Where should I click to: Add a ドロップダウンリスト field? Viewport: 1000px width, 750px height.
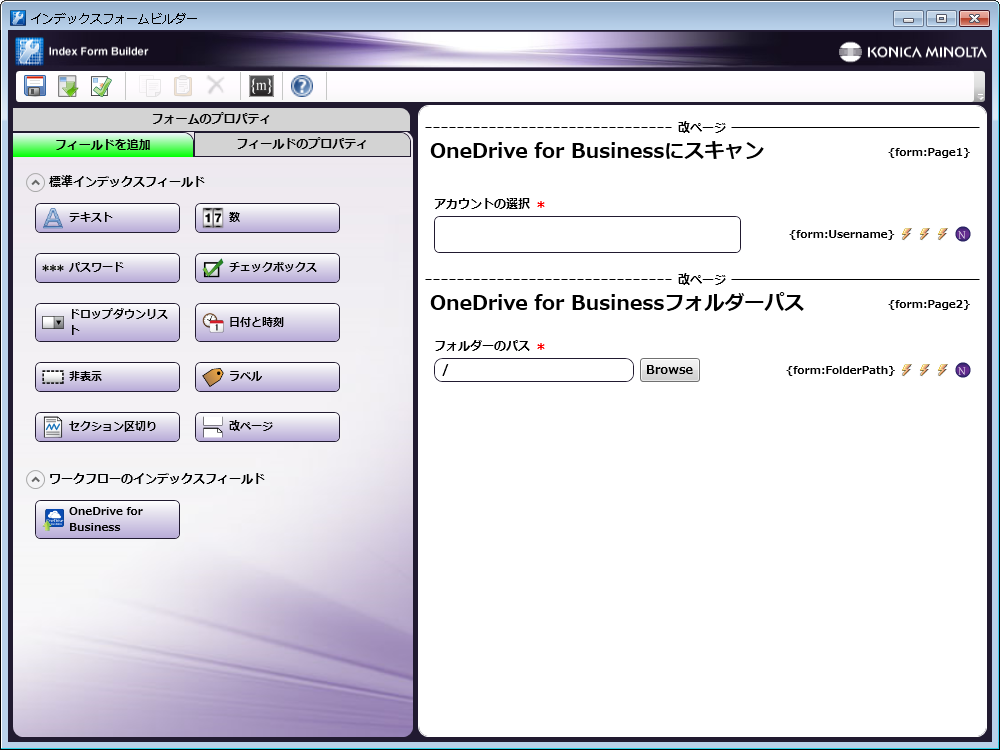(107, 322)
